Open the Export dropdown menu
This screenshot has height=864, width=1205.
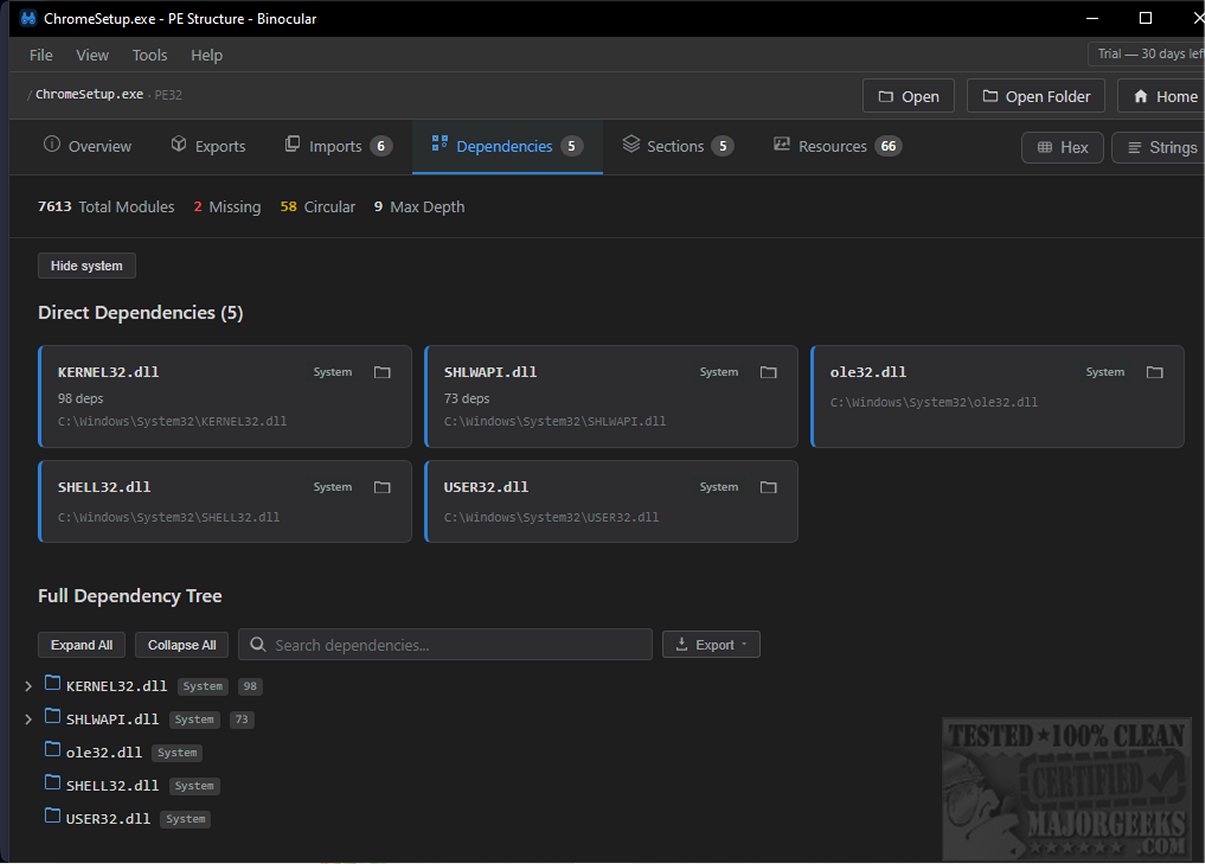[711, 645]
